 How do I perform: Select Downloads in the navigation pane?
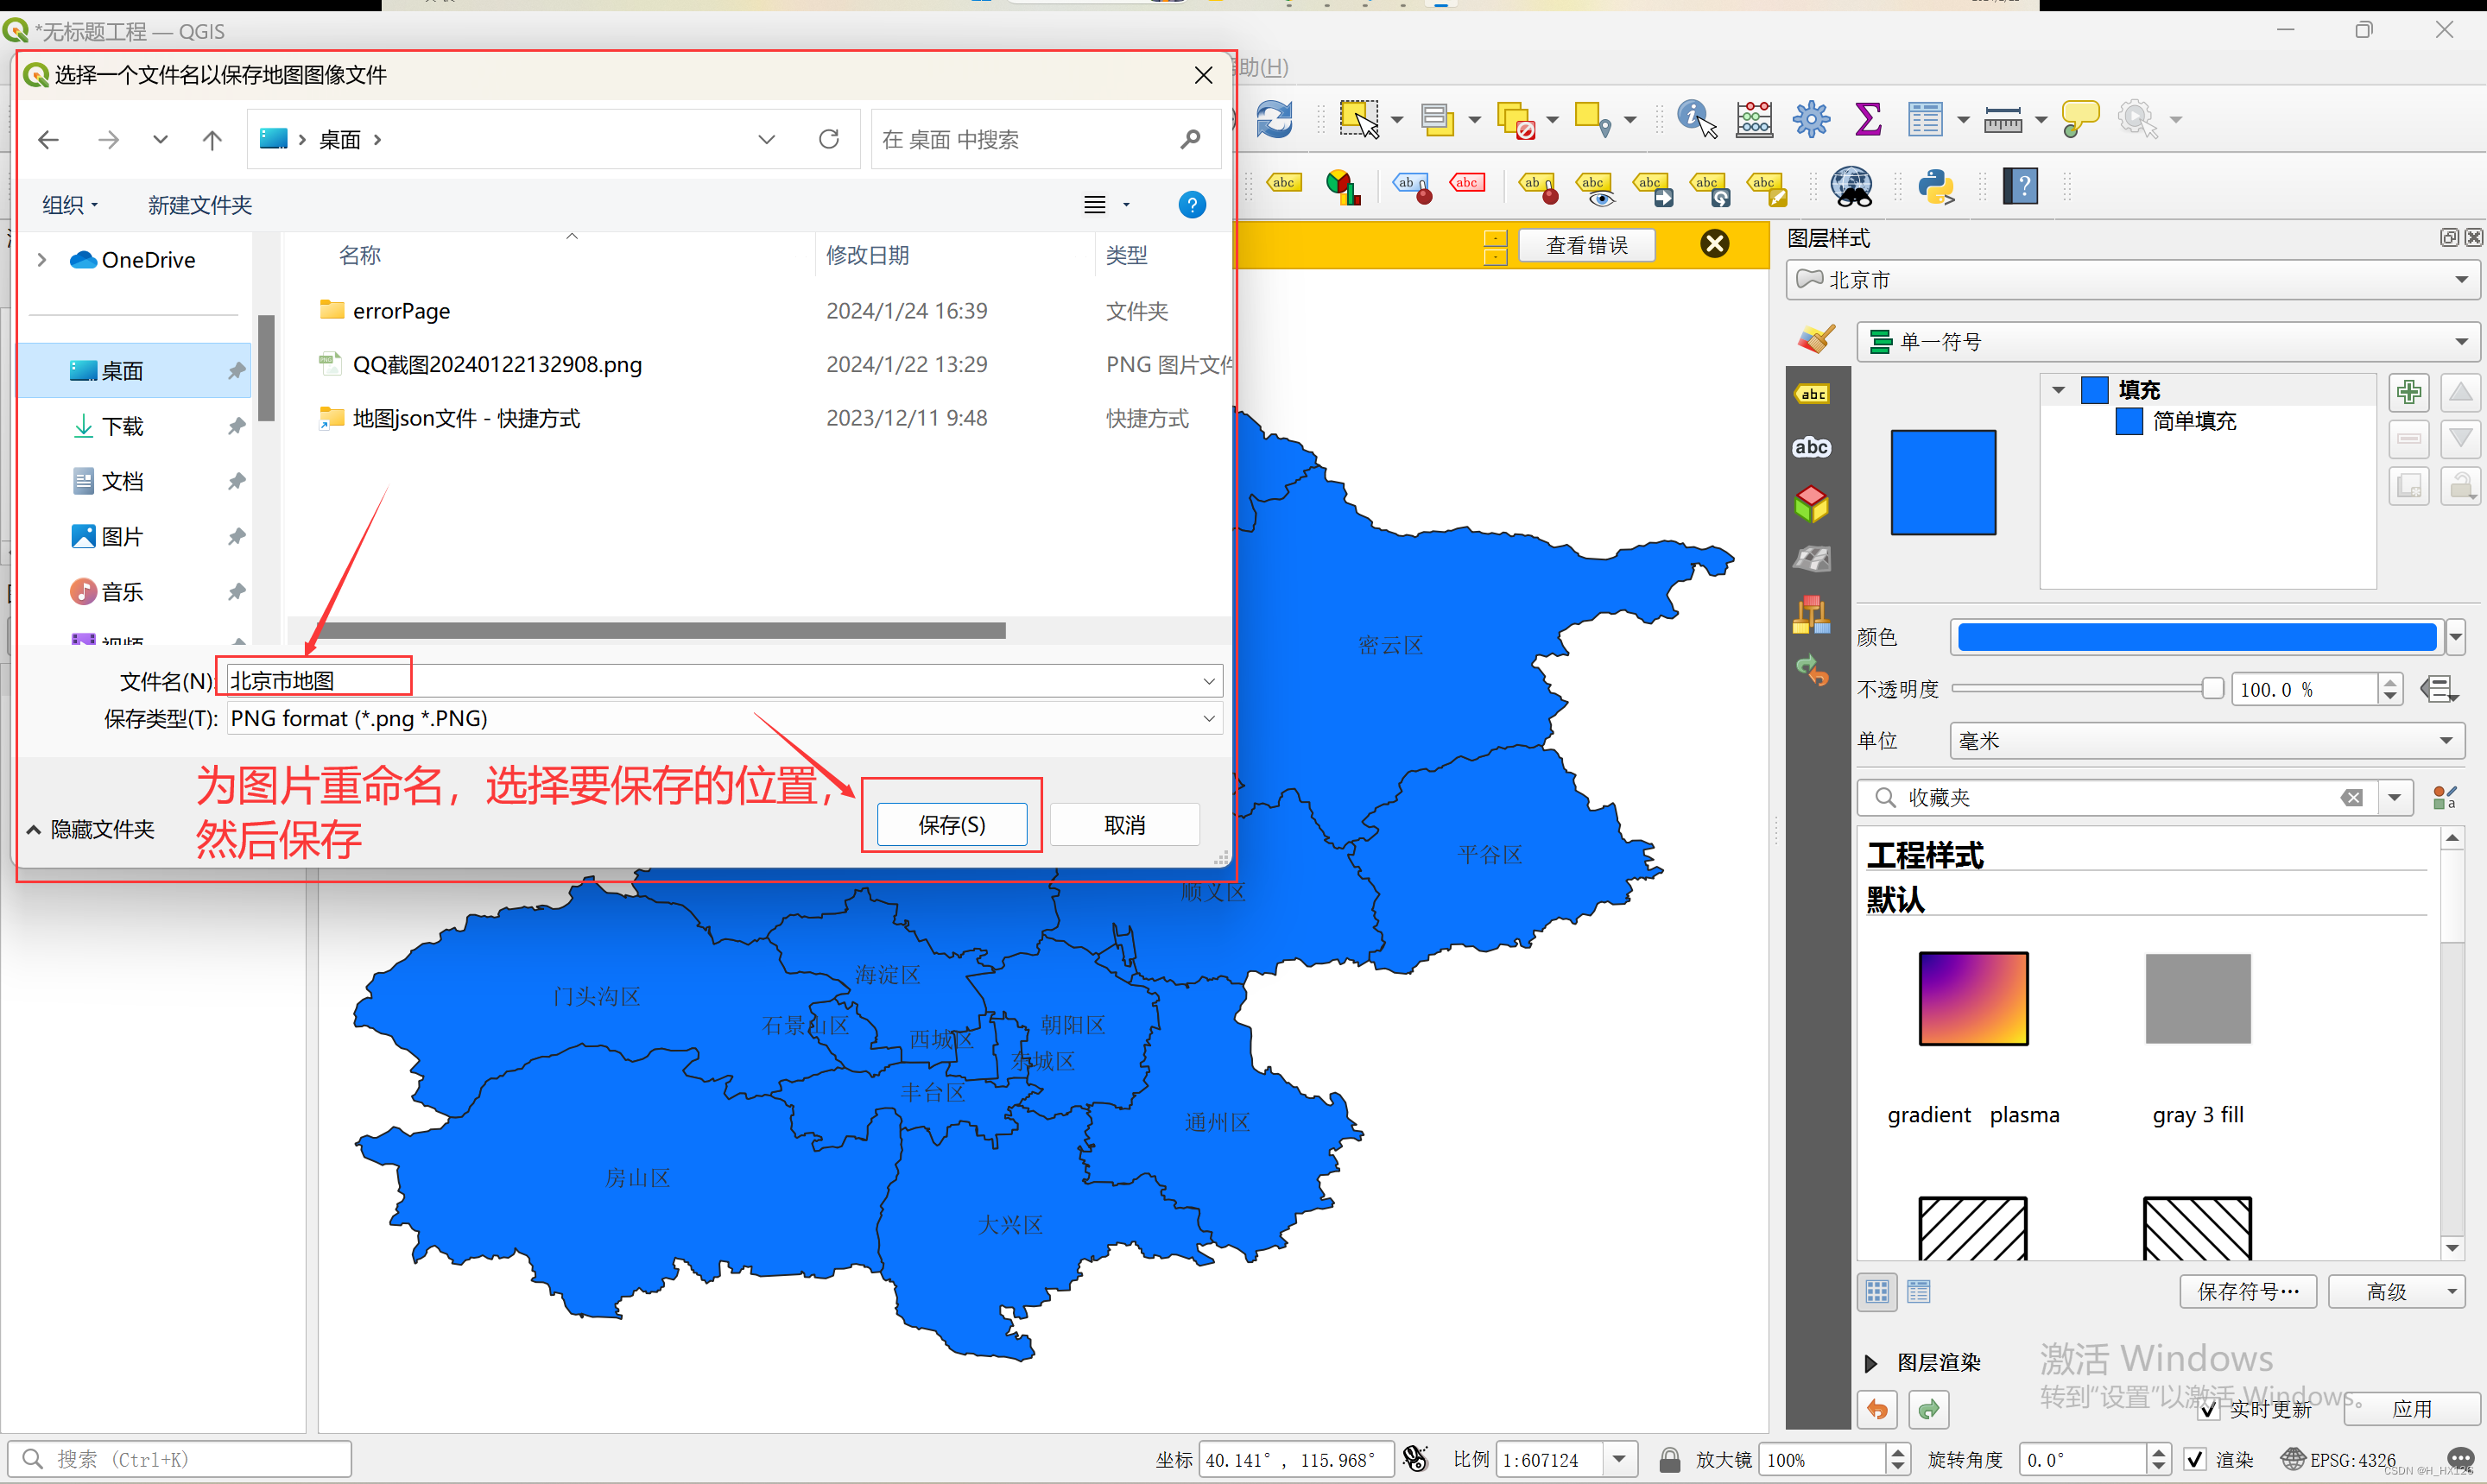[122, 426]
